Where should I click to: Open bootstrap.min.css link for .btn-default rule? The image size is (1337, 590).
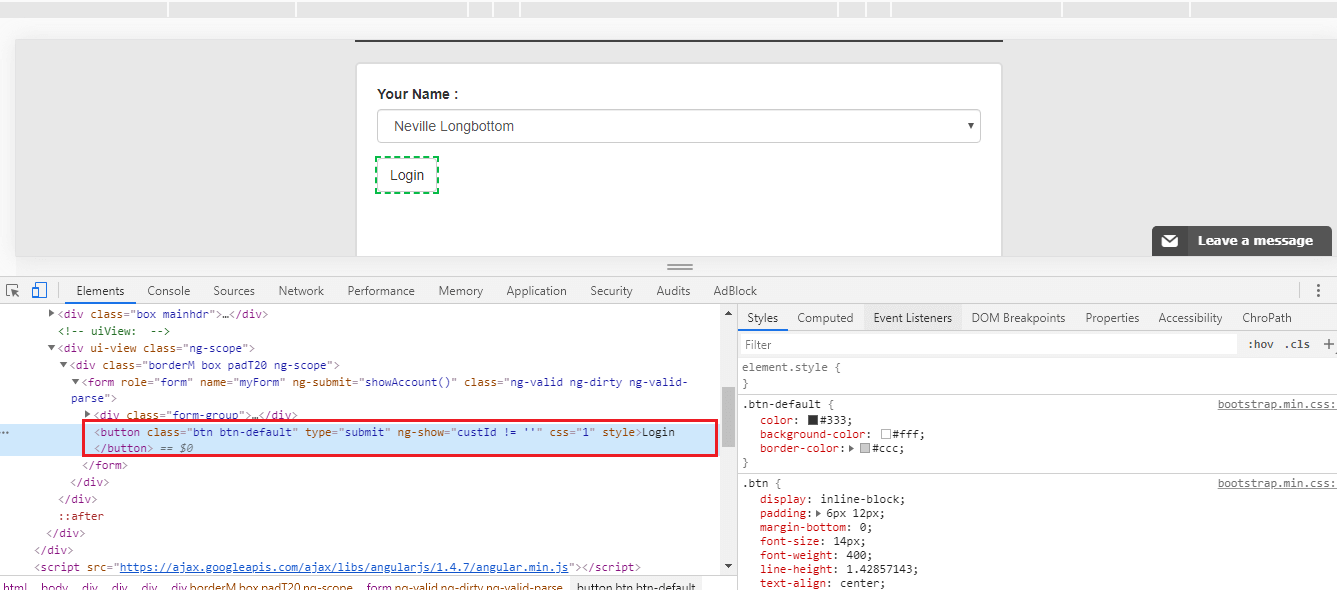pos(1276,405)
